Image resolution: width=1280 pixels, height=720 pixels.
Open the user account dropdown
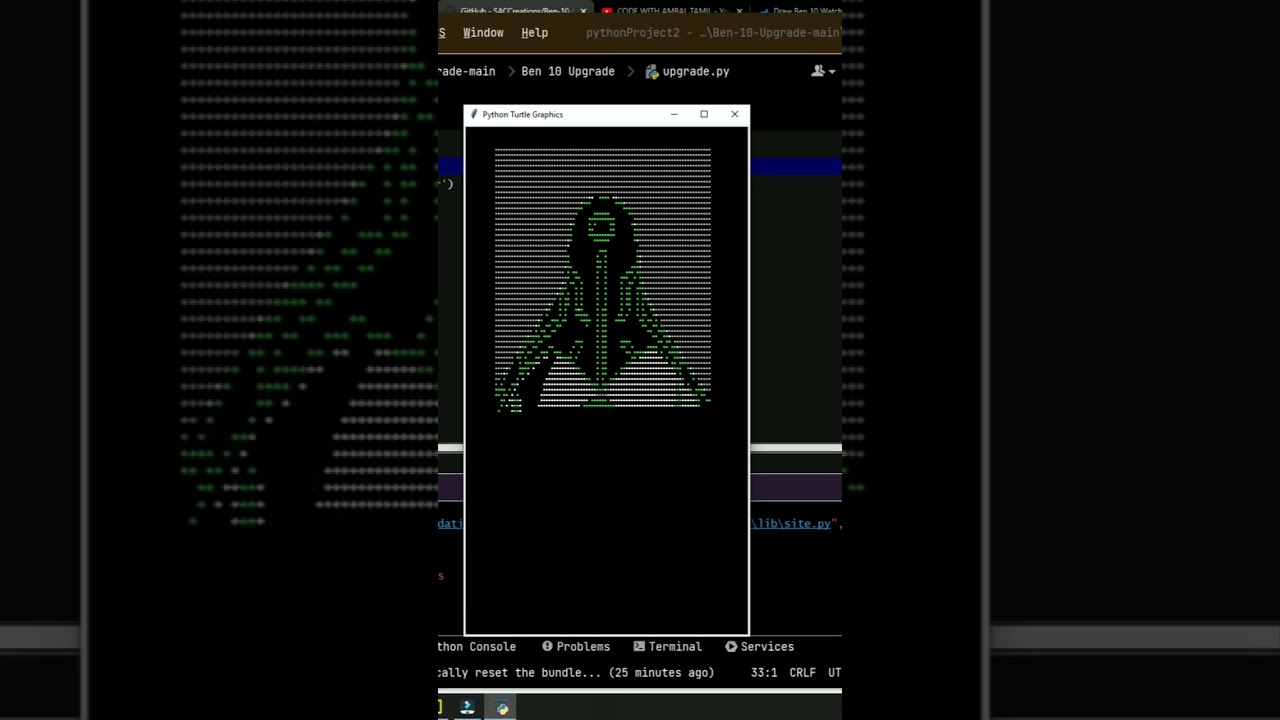point(823,71)
